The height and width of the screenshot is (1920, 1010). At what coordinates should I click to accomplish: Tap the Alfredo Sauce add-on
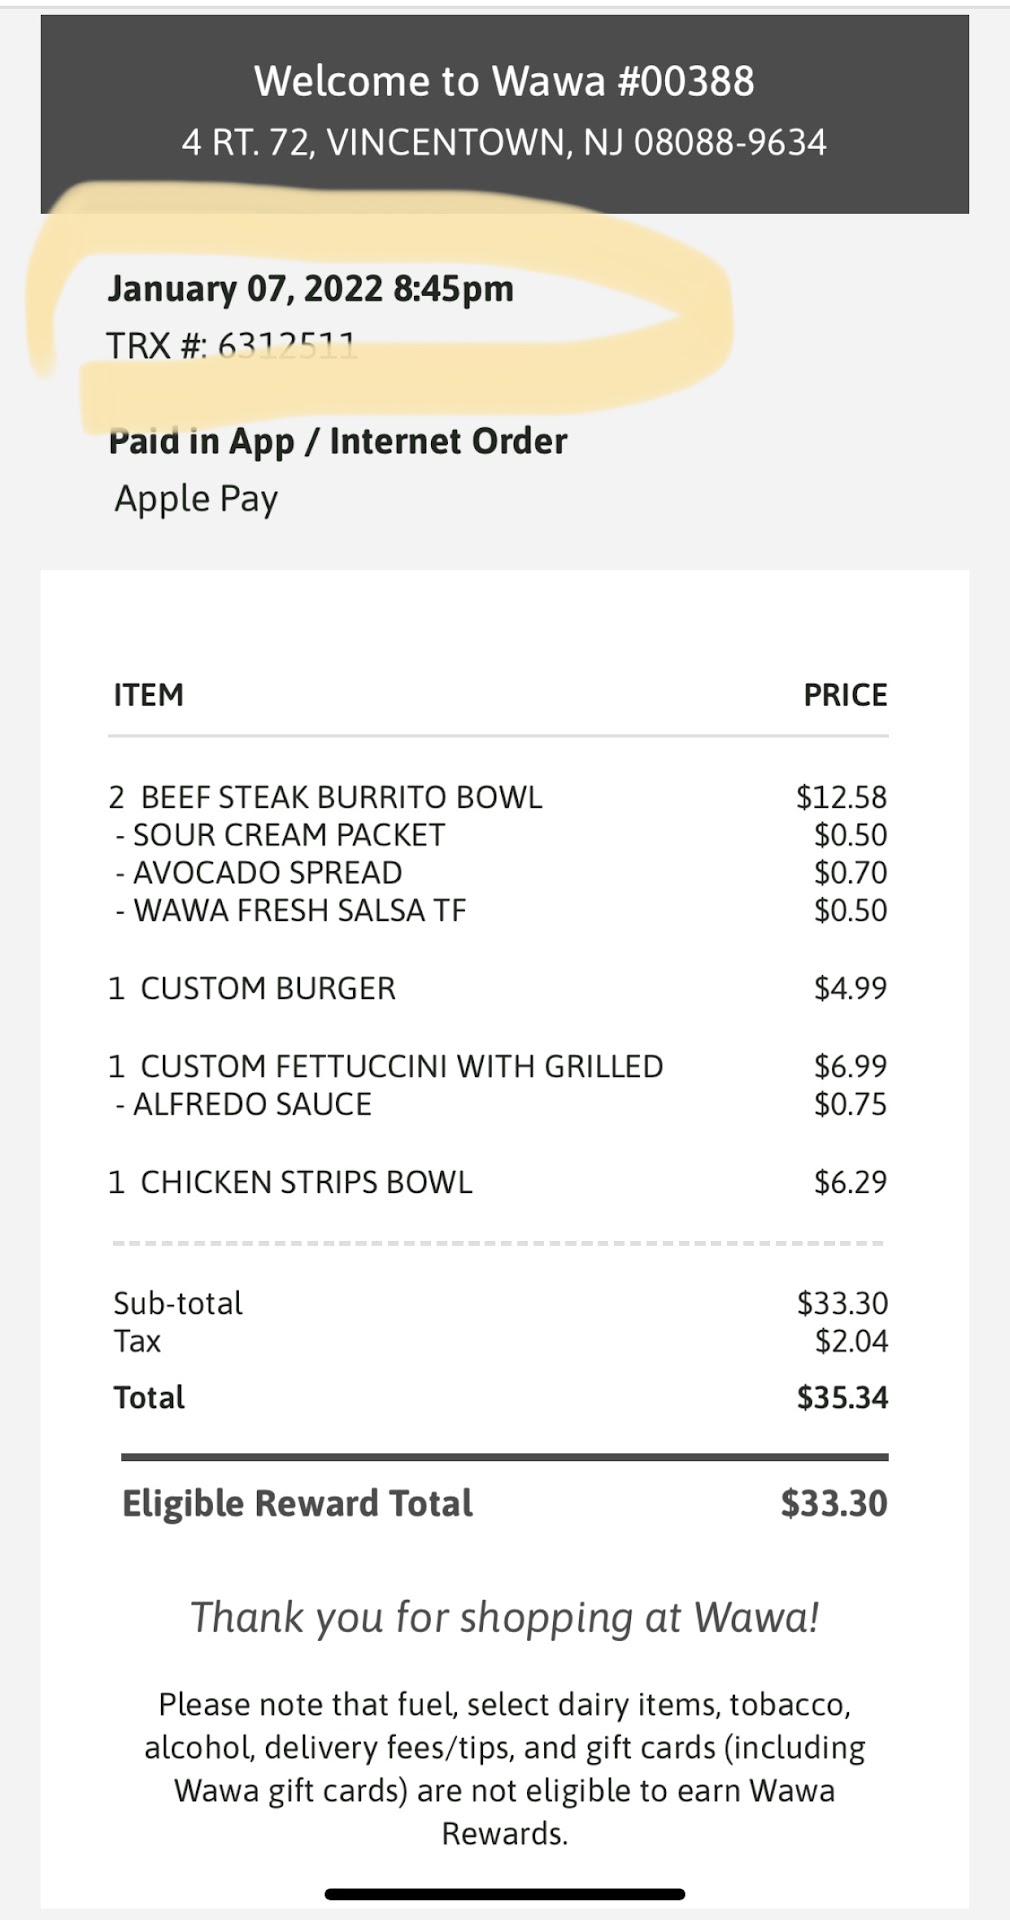[x=244, y=1104]
